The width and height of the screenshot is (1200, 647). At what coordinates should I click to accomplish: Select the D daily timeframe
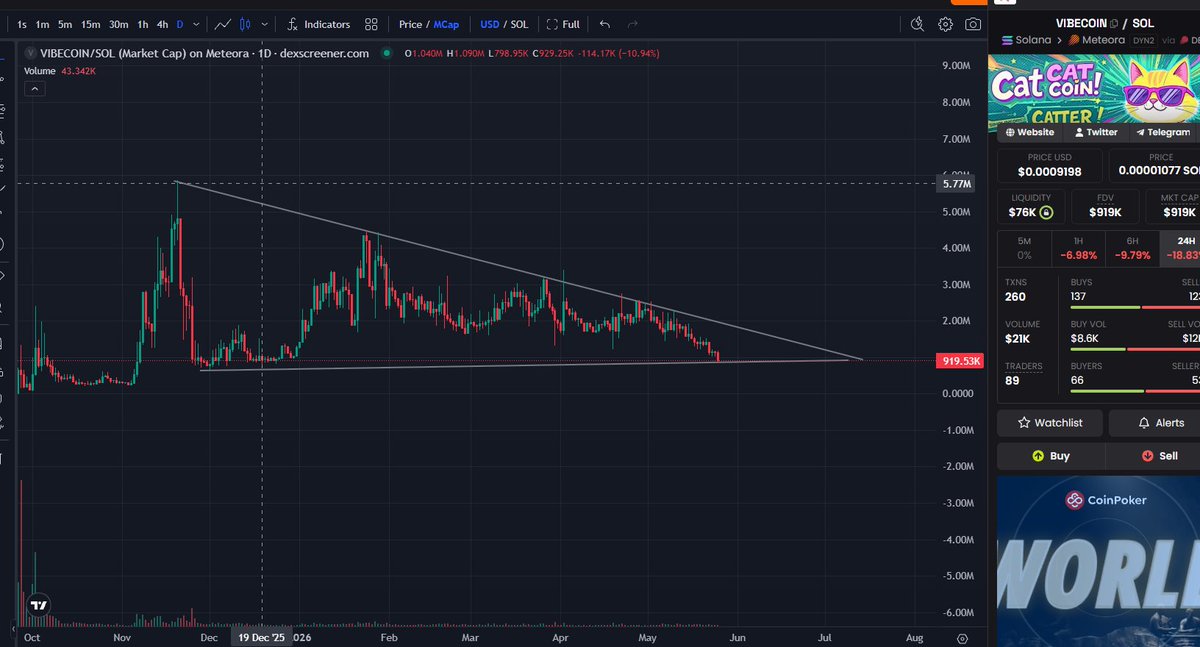coord(180,24)
